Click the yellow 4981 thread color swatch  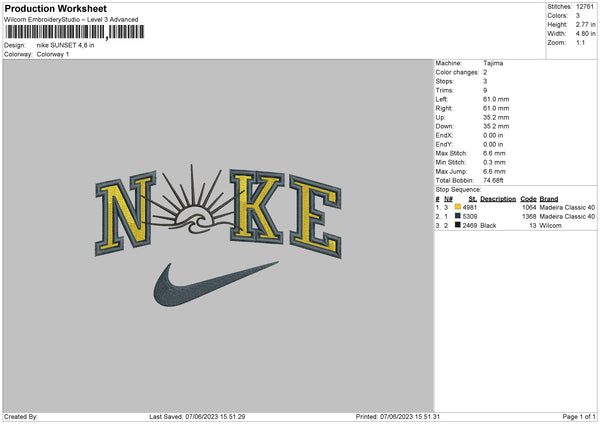(457, 207)
